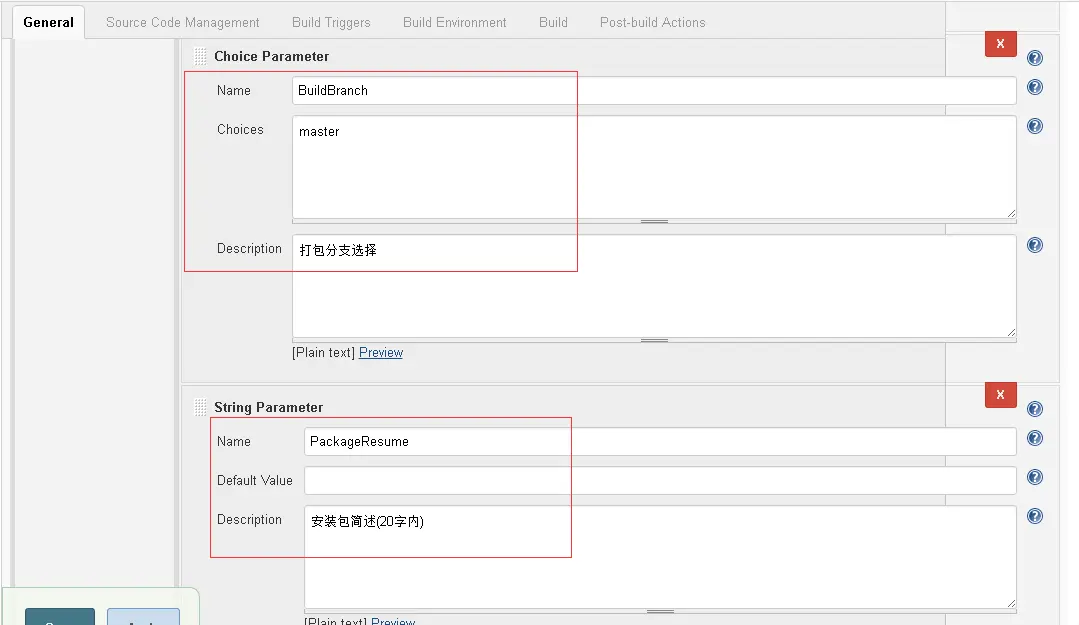Open help for the BuildBranch name field
This screenshot has width=1079, height=625.
[x=1035, y=88]
